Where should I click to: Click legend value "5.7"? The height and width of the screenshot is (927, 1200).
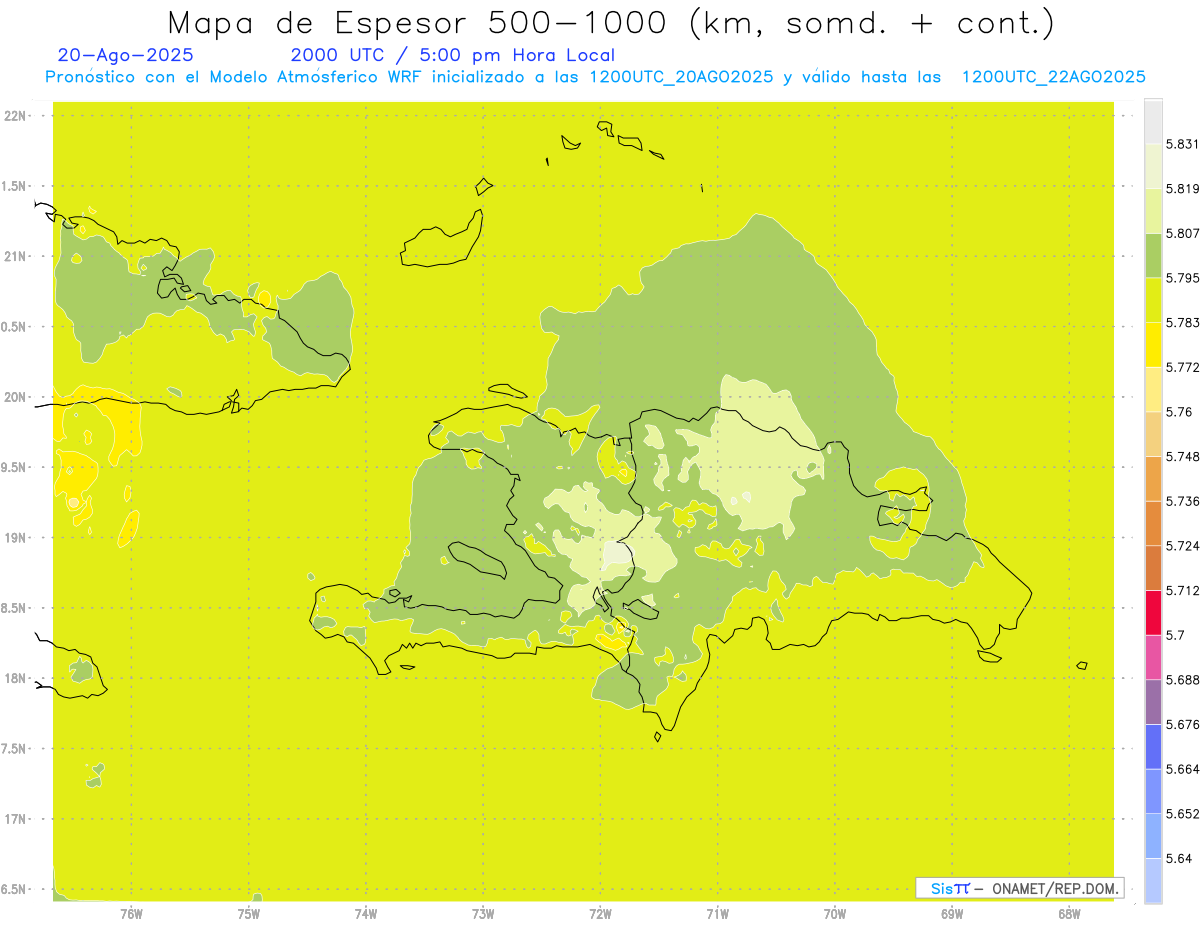1176,635
